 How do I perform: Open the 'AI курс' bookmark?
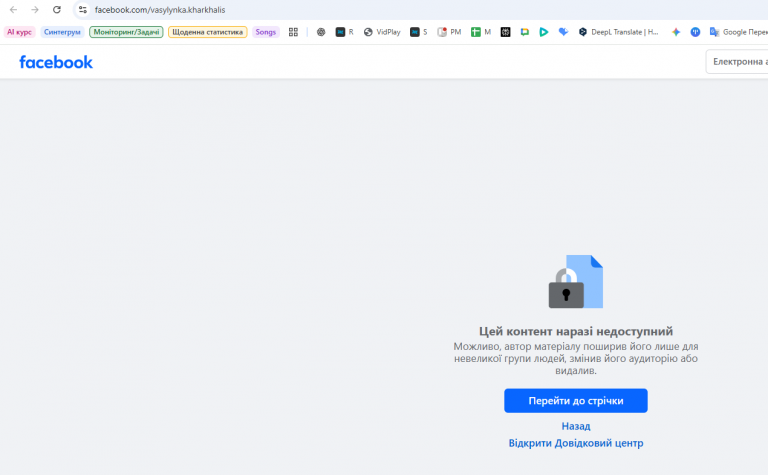click(x=20, y=32)
